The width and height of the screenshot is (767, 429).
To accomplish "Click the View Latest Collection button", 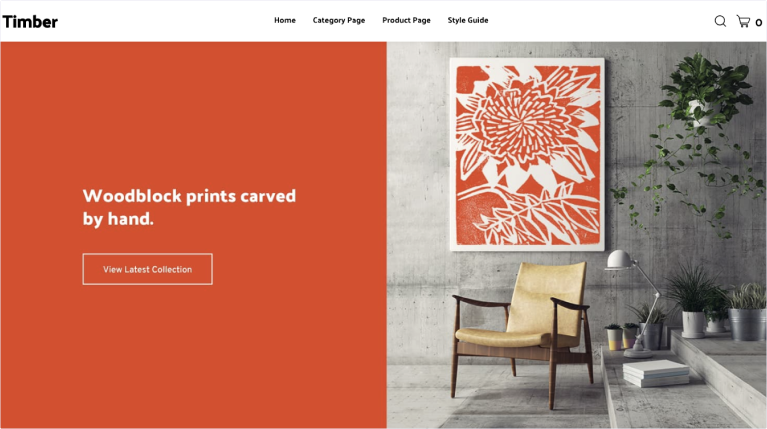I will 147,269.
